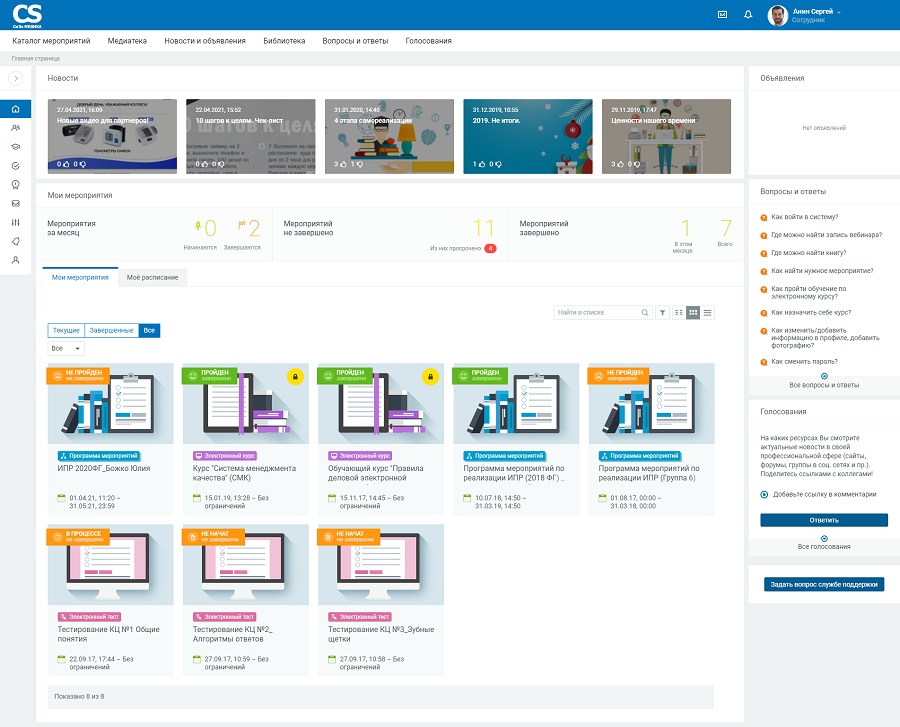Switch to compact list view icon

point(708,313)
